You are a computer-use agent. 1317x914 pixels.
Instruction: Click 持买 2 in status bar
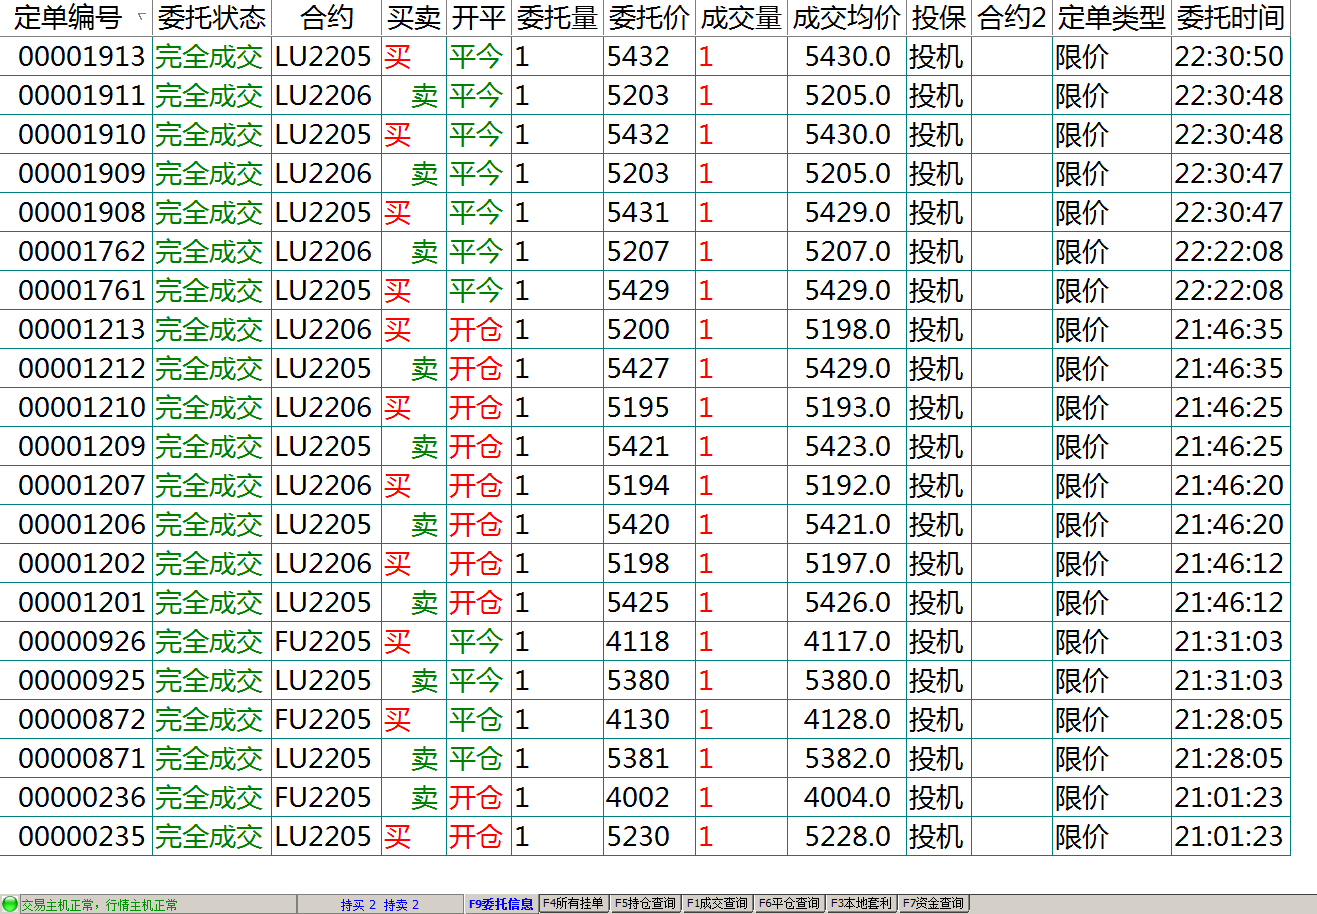pos(358,905)
